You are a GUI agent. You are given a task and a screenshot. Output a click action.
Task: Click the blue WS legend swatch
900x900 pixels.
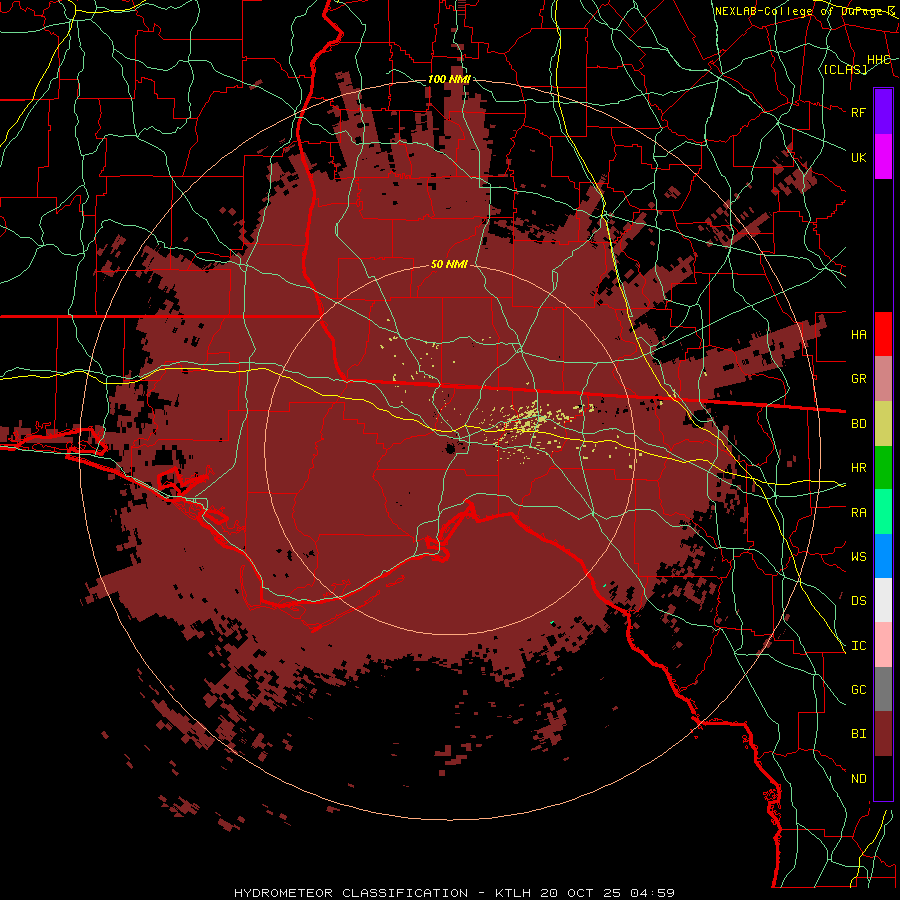click(883, 556)
